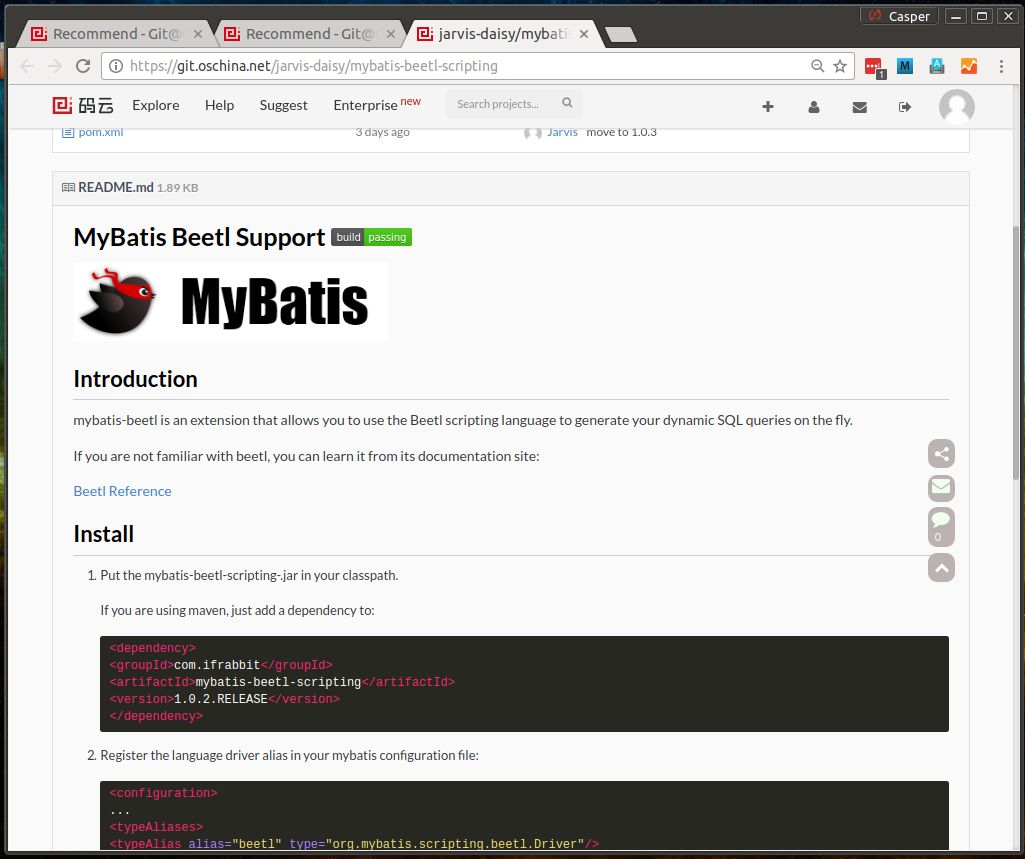The width and height of the screenshot is (1025, 859).
Task: Open the Beetl Reference link
Action: (122, 491)
